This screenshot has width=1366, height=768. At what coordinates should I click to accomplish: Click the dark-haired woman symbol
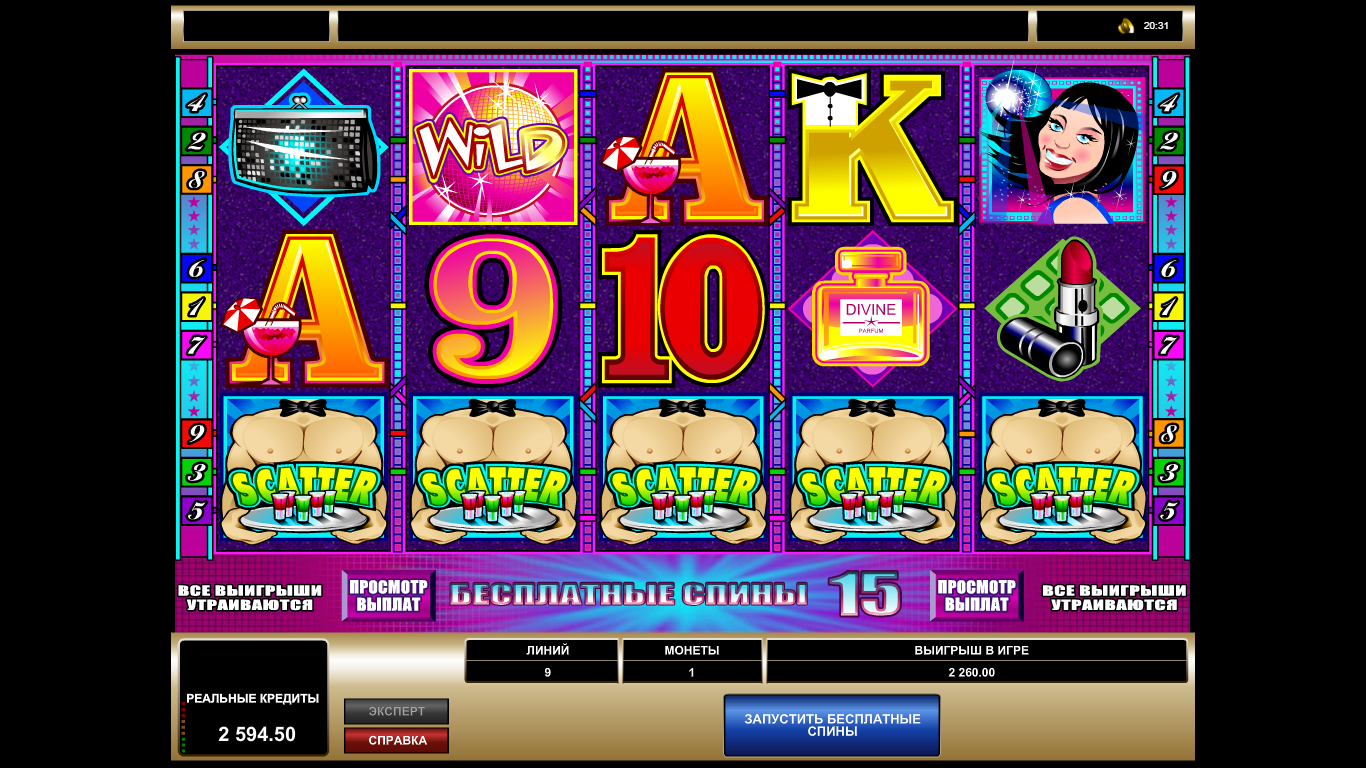pyautogui.click(x=1062, y=147)
